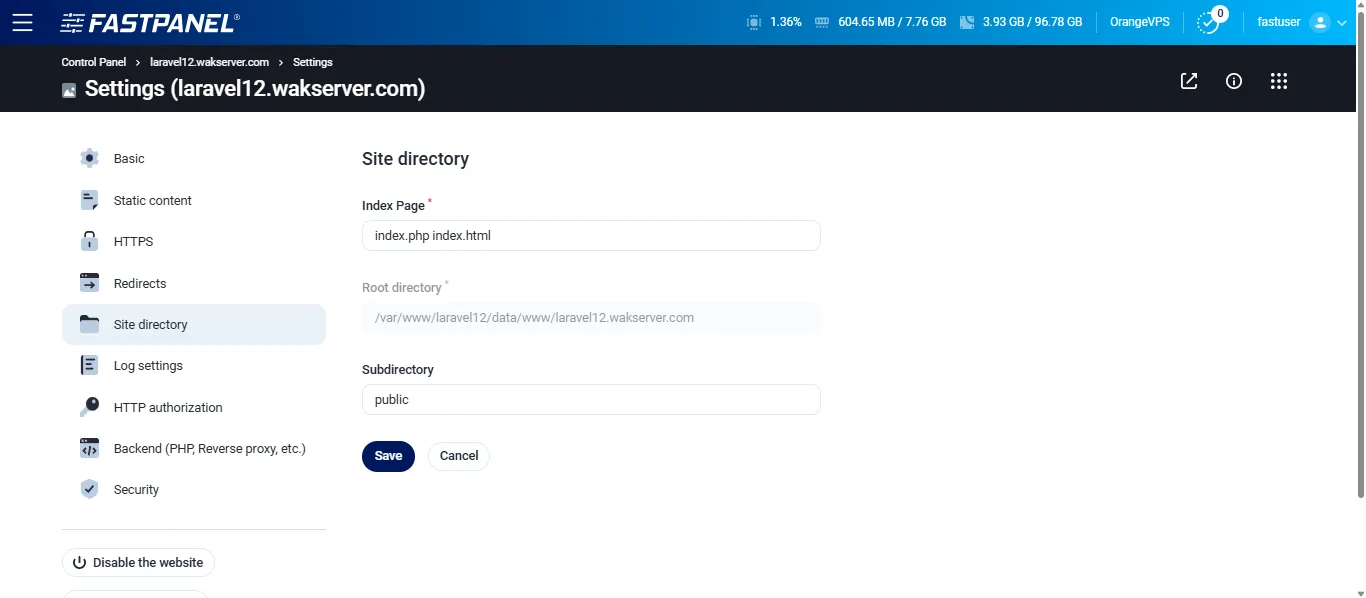Open laravel12.wakserver.com breadcrumb link

[x=209, y=62]
